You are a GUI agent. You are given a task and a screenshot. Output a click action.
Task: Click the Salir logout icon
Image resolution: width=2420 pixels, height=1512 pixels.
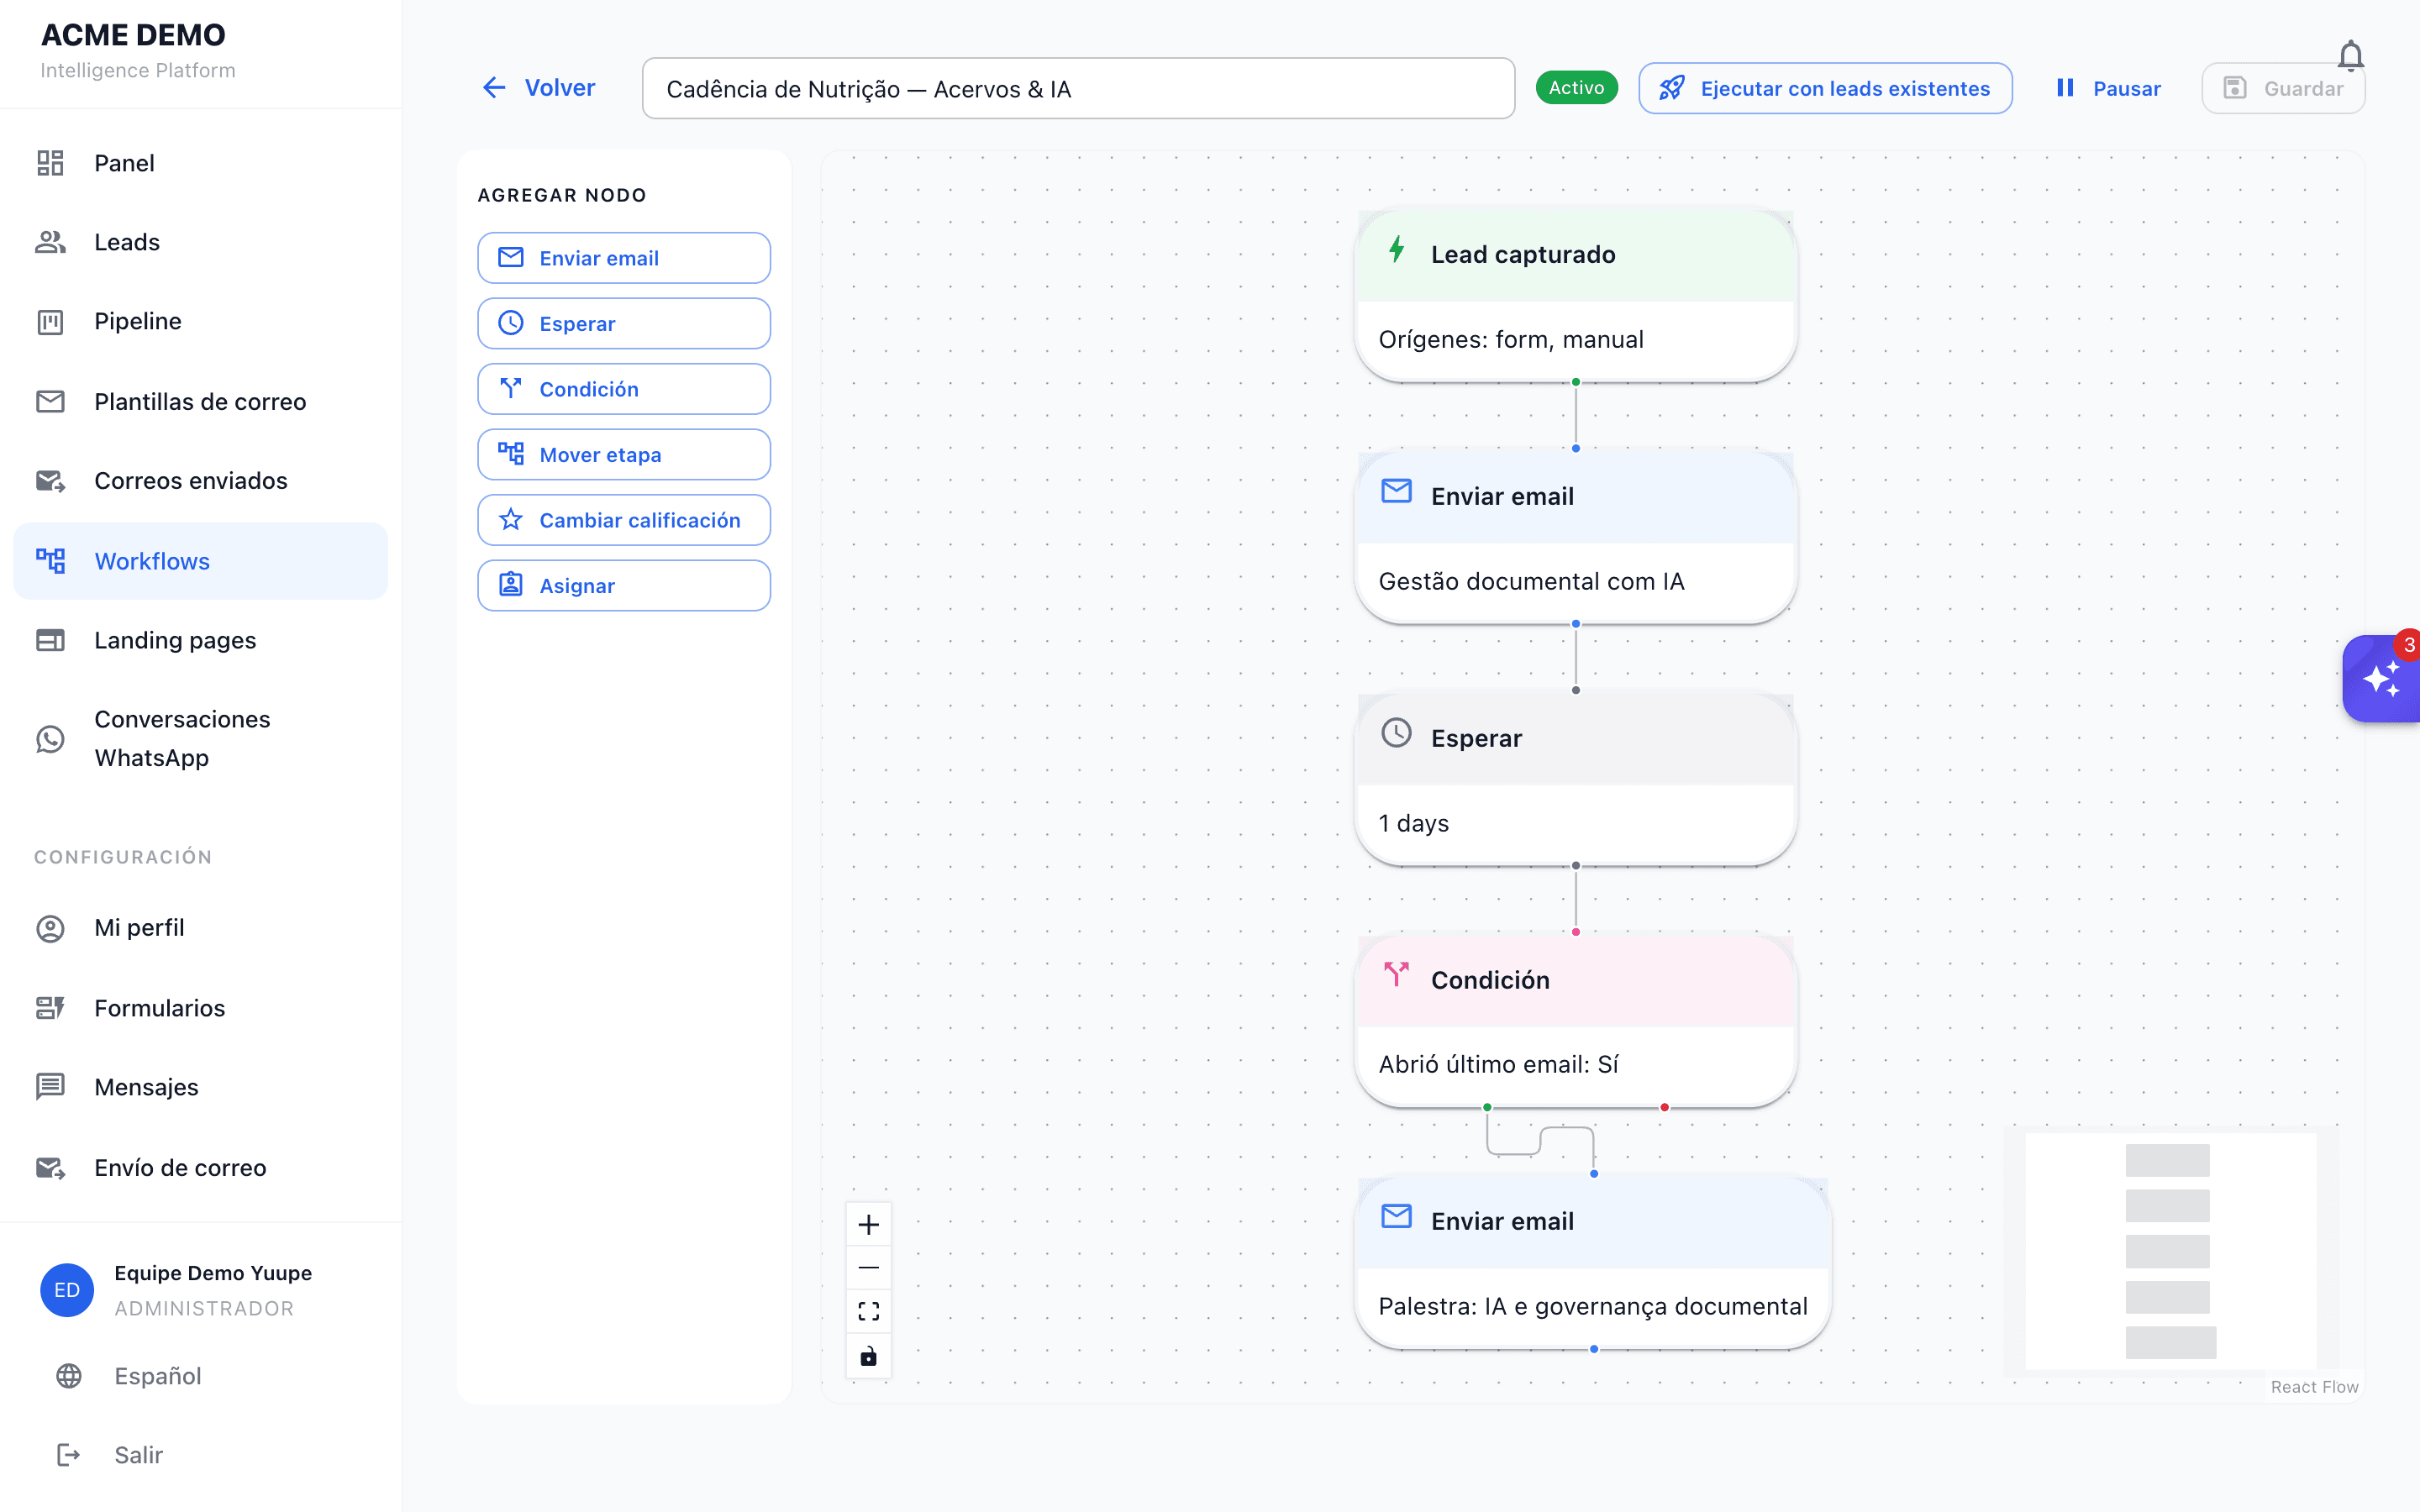69,1455
